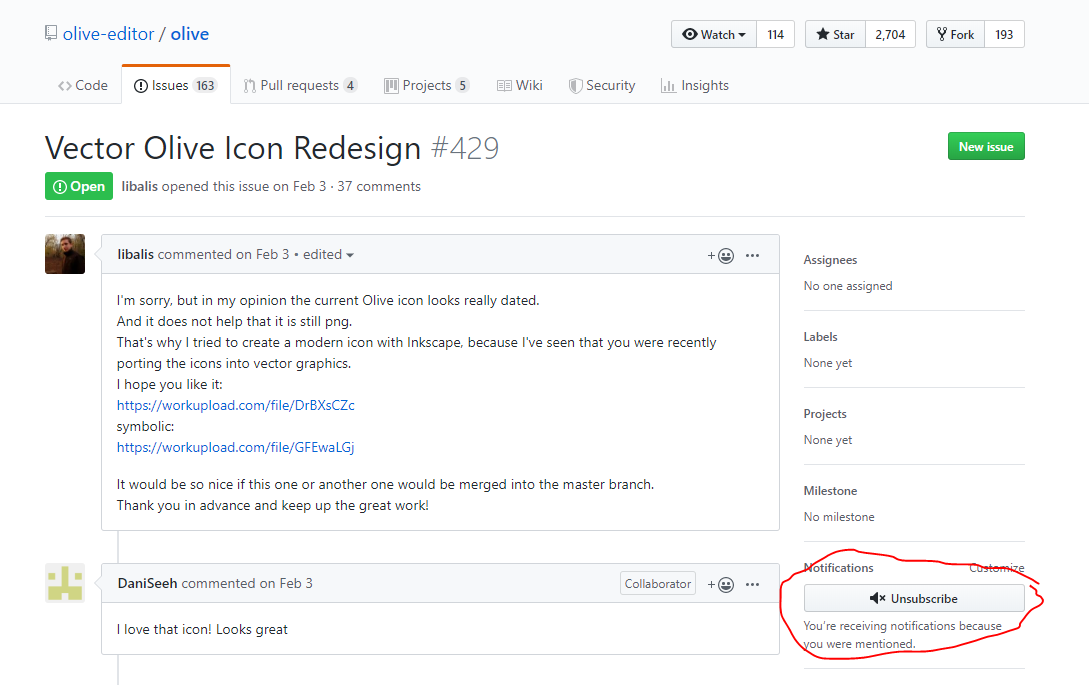Screen dimensions: 1089x685
Task: Go to the Security tab
Action: click(602, 85)
